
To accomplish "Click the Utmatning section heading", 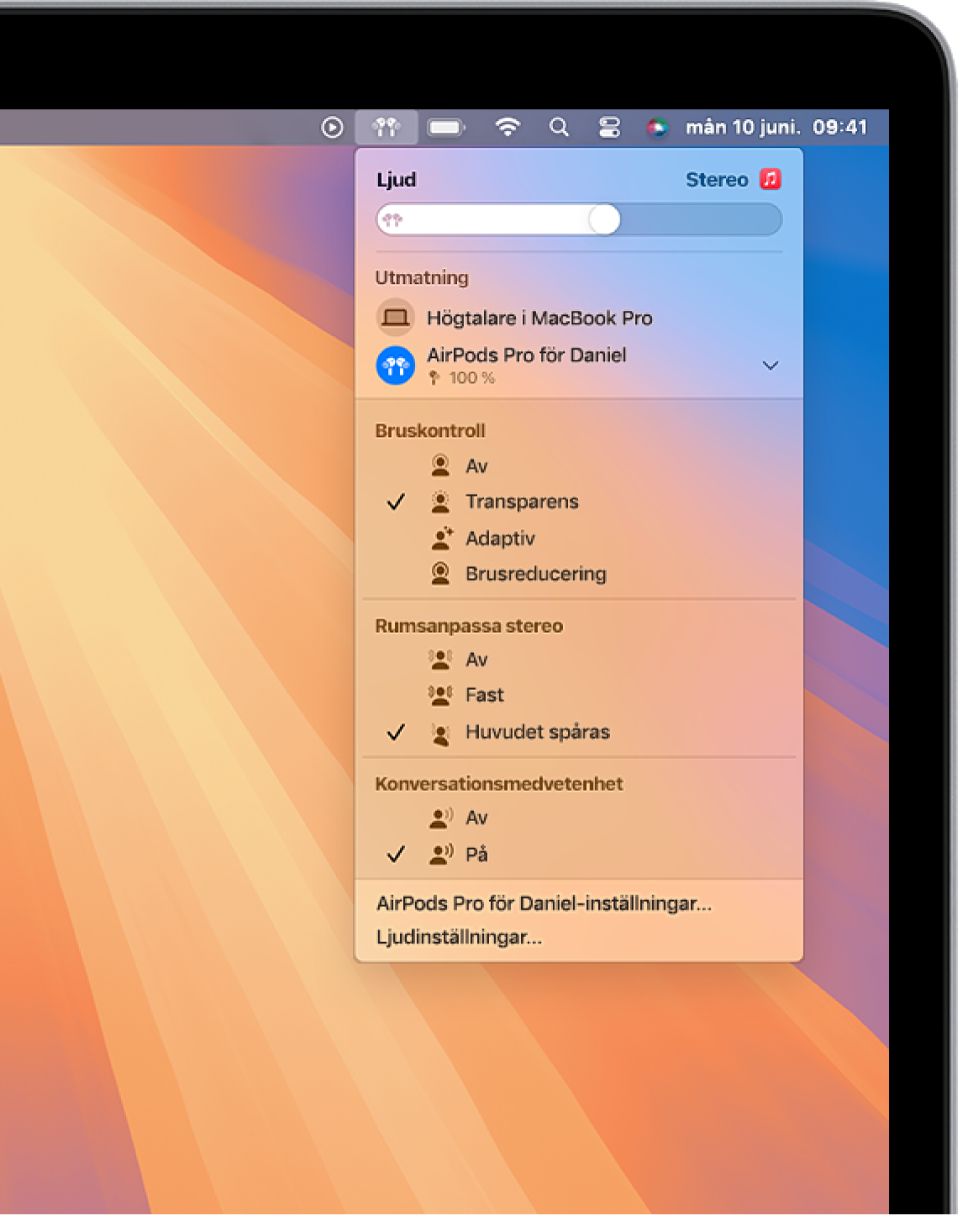I will click(422, 278).
